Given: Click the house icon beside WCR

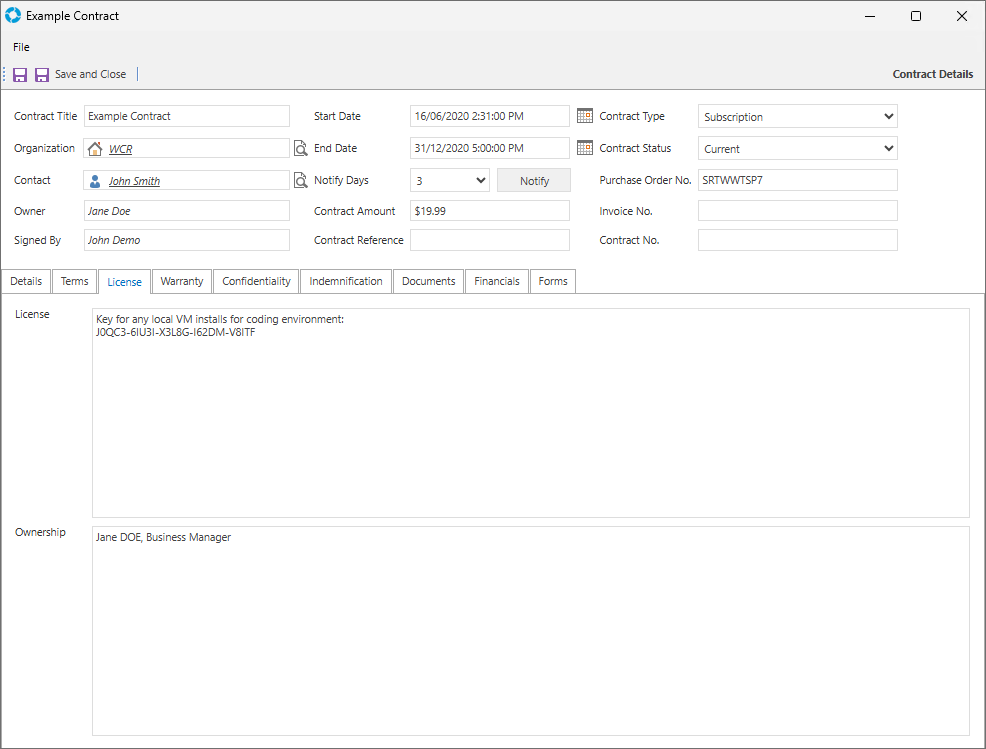Looking at the screenshot, I should [x=96, y=149].
